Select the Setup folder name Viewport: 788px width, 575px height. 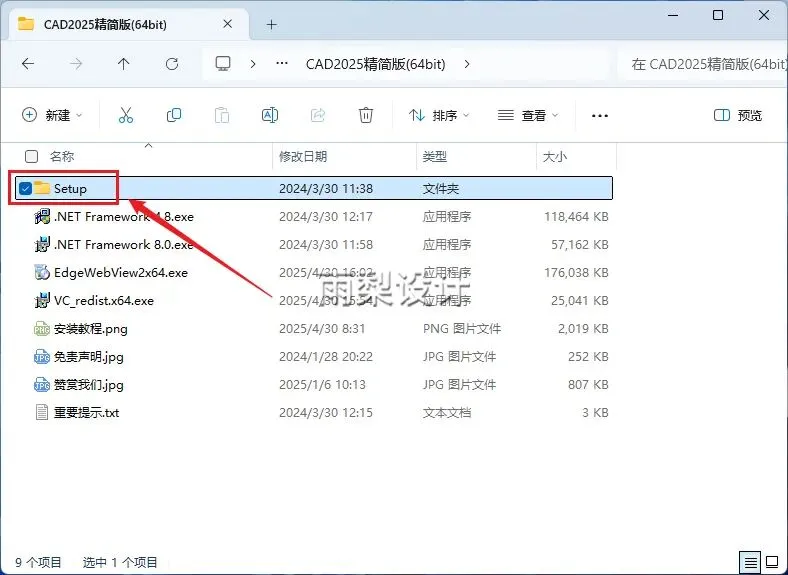pyautogui.click(x=70, y=188)
